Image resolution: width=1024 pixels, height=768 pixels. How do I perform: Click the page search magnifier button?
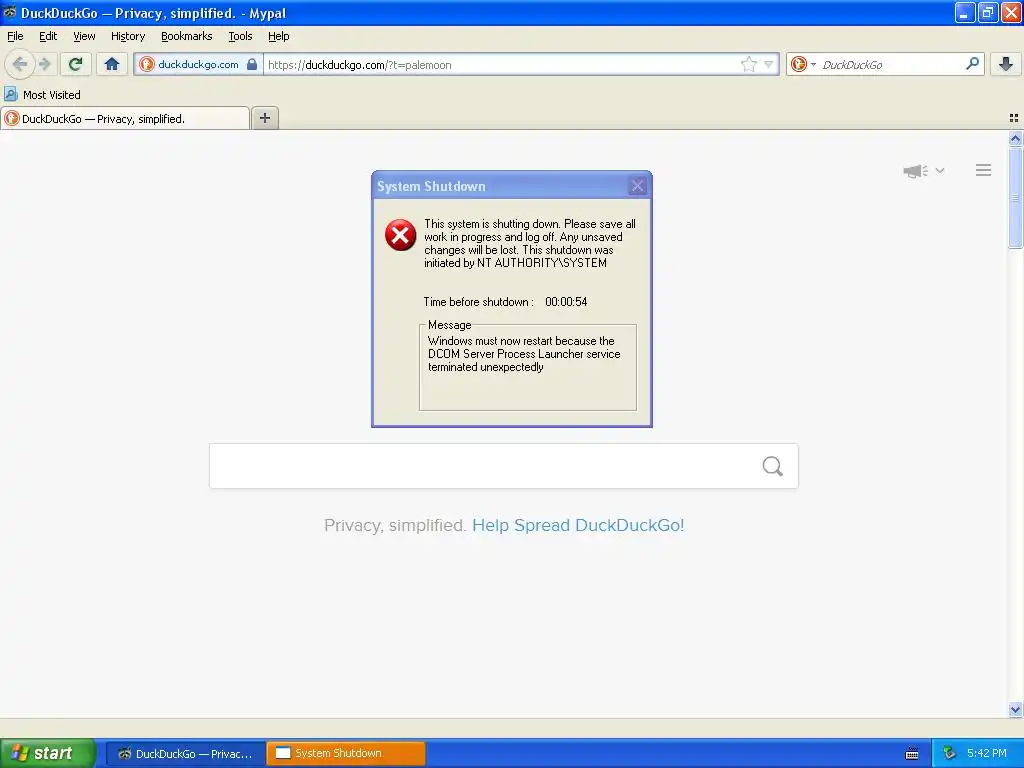pos(773,466)
